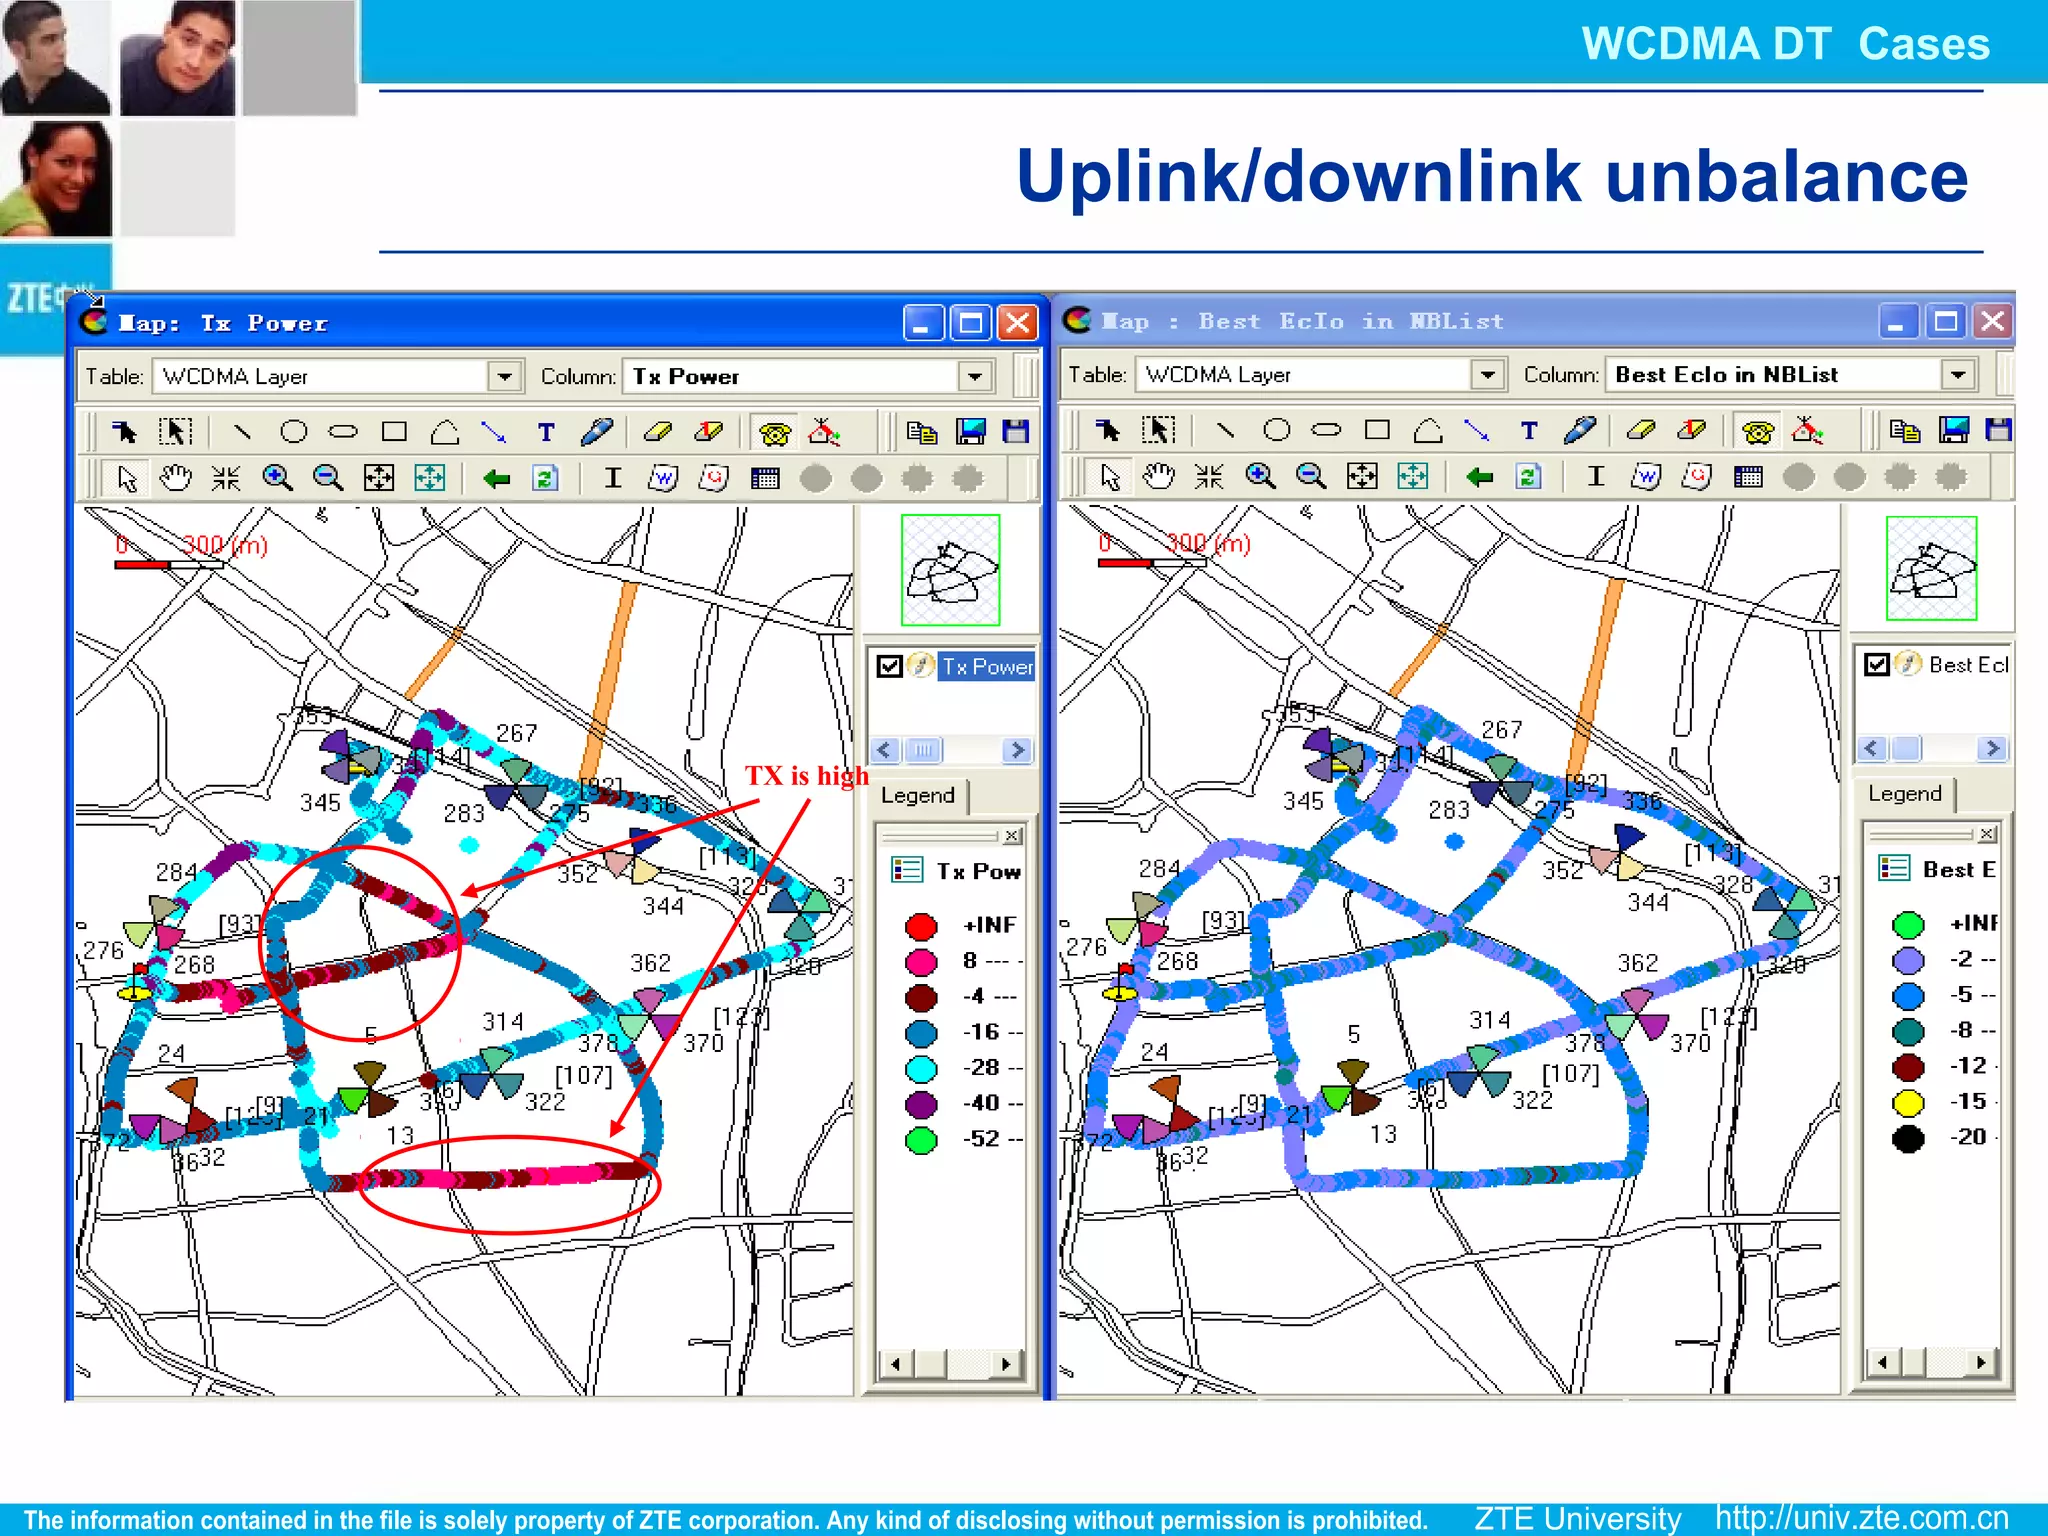
Task: Open the Legend tab in Tx Power window
Action: [918, 796]
